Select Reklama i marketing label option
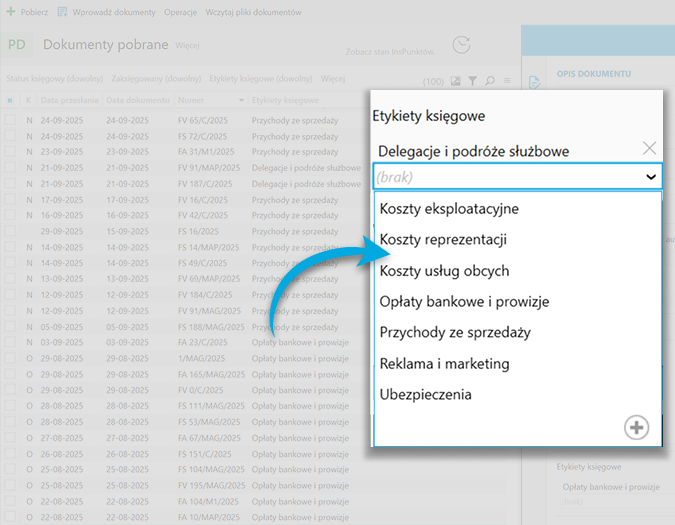 [444, 363]
